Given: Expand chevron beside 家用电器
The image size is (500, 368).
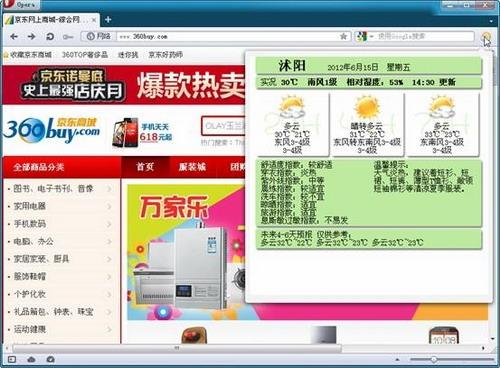Looking at the screenshot, I should [109, 207].
